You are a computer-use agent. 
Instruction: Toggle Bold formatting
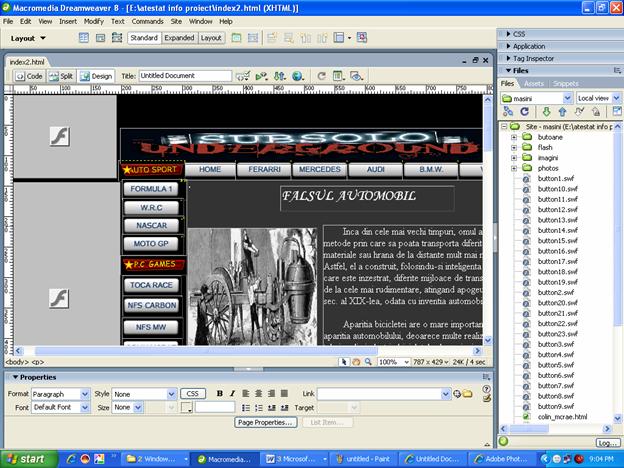(219, 394)
